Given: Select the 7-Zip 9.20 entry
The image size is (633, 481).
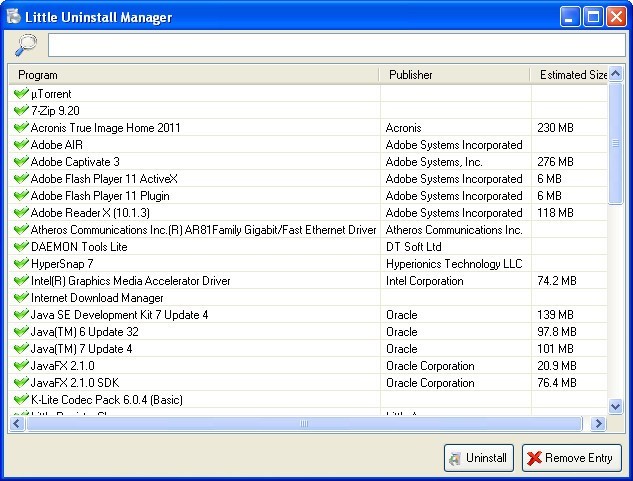Looking at the screenshot, I should (x=55, y=111).
